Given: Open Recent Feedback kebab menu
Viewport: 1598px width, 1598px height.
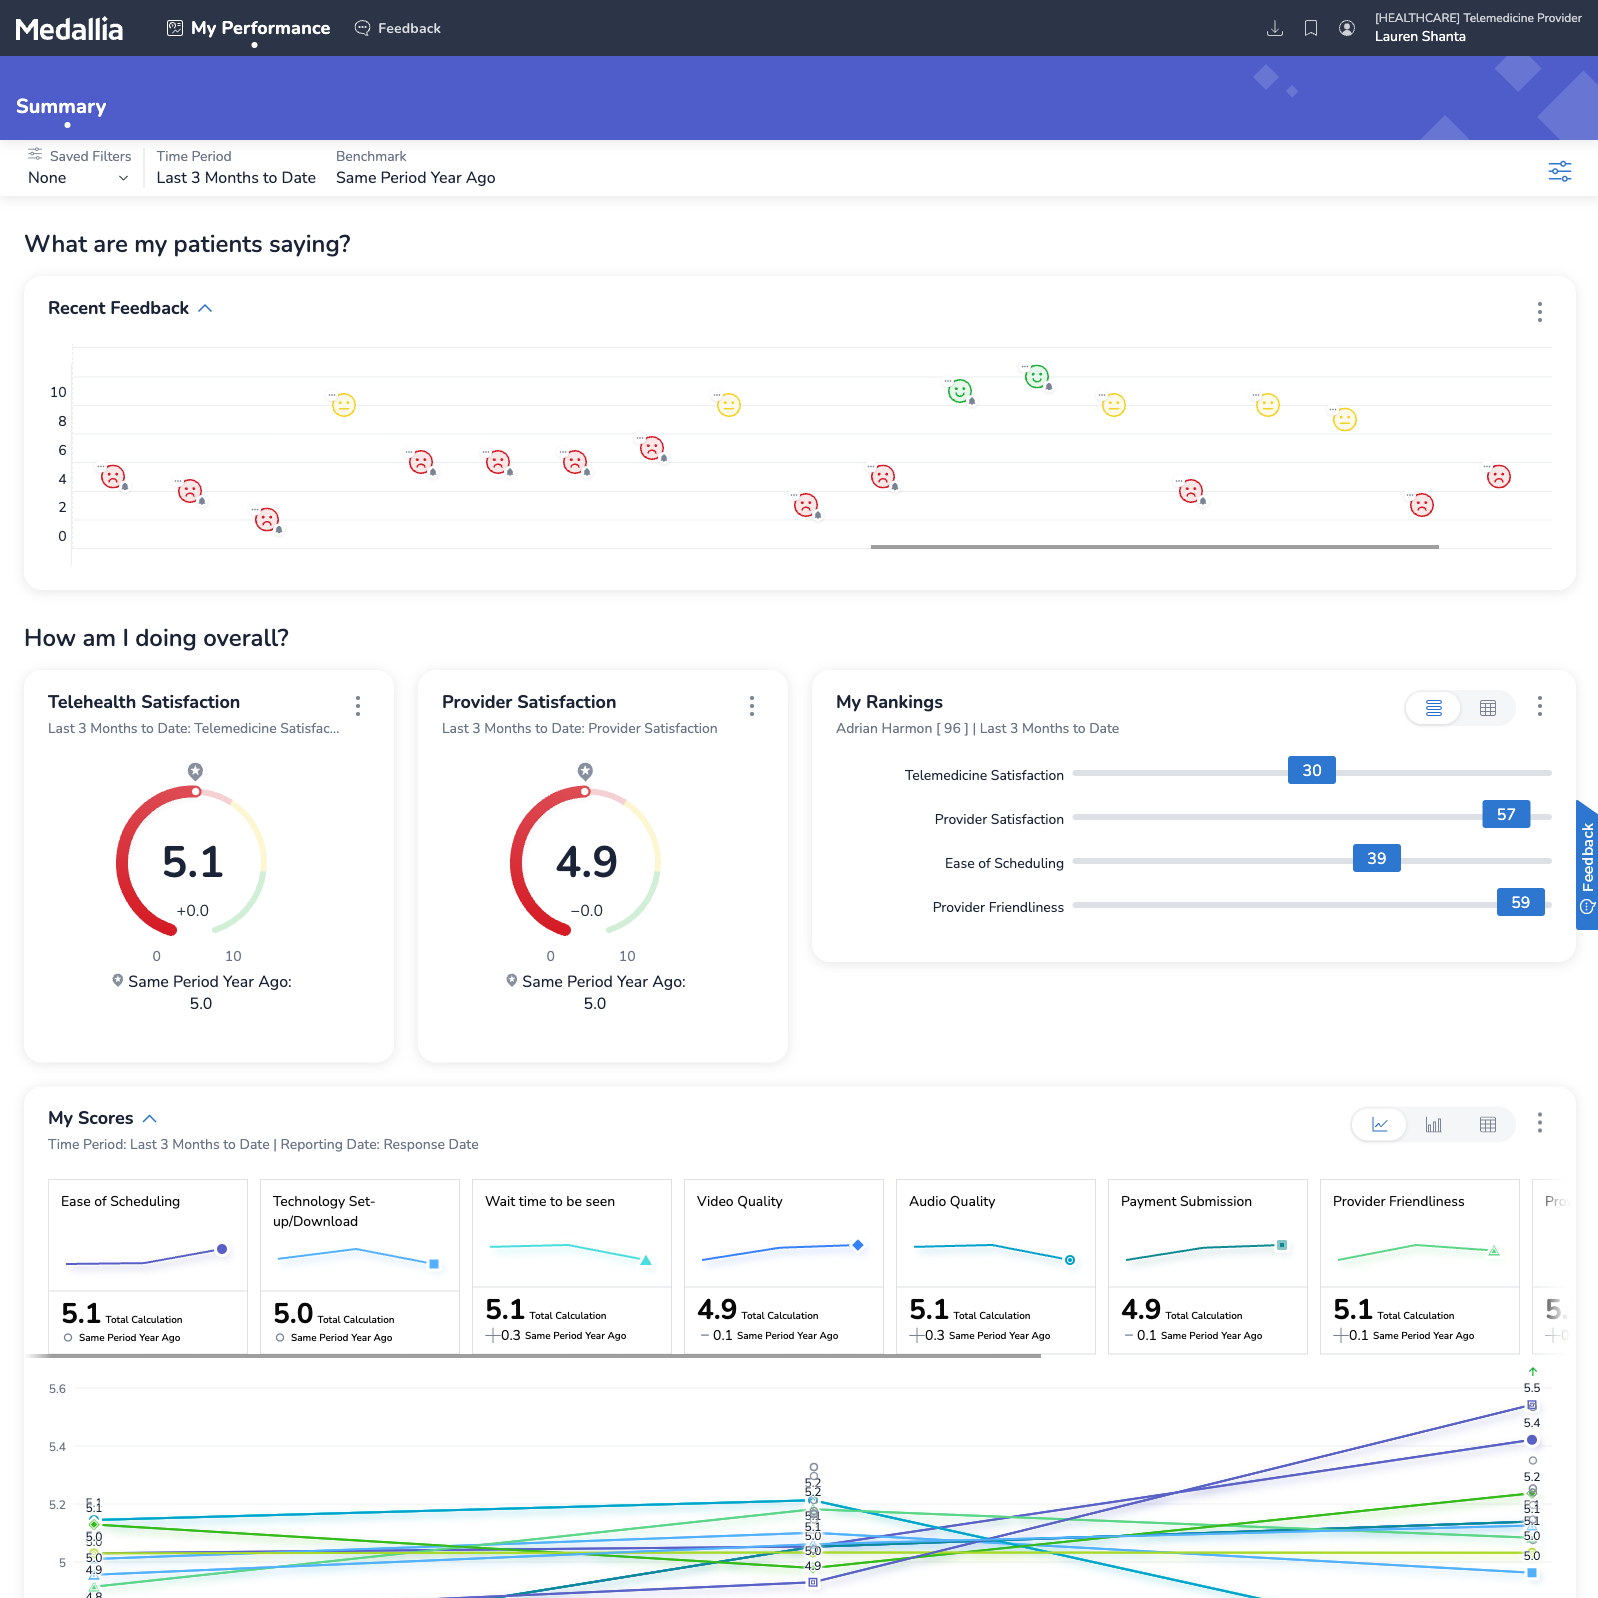Looking at the screenshot, I should [1539, 312].
